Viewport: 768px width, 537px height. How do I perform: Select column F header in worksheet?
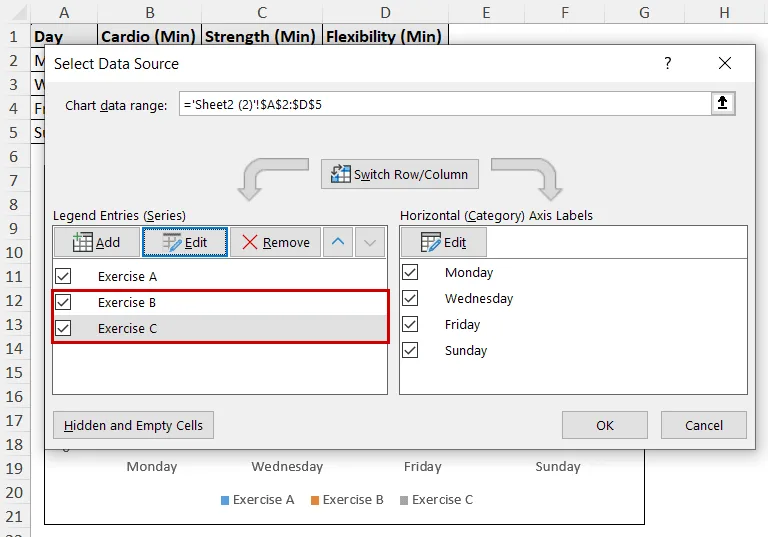pos(565,12)
